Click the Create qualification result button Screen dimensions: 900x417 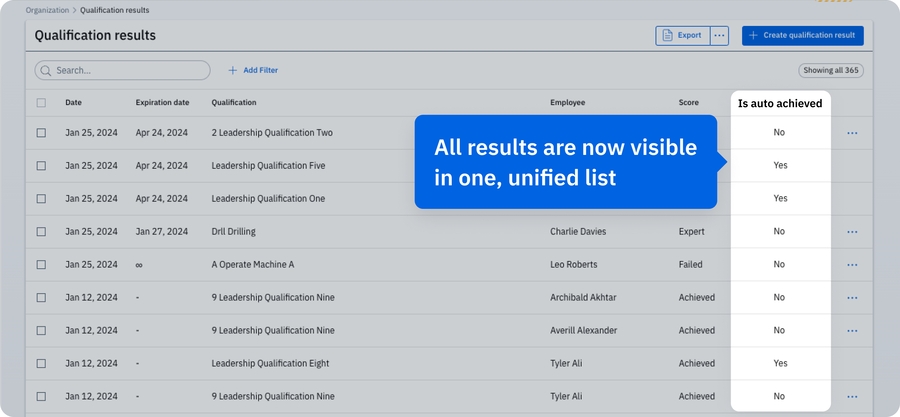[802, 36]
